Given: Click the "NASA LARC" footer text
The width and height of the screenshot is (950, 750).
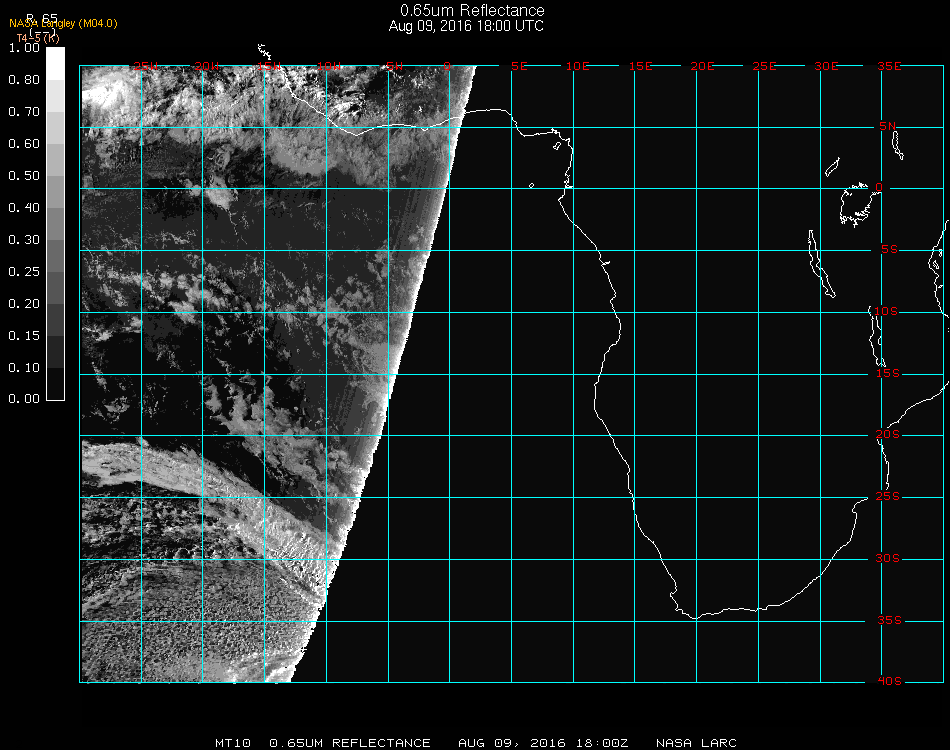Looking at the screenshot, I should (696, 743).
